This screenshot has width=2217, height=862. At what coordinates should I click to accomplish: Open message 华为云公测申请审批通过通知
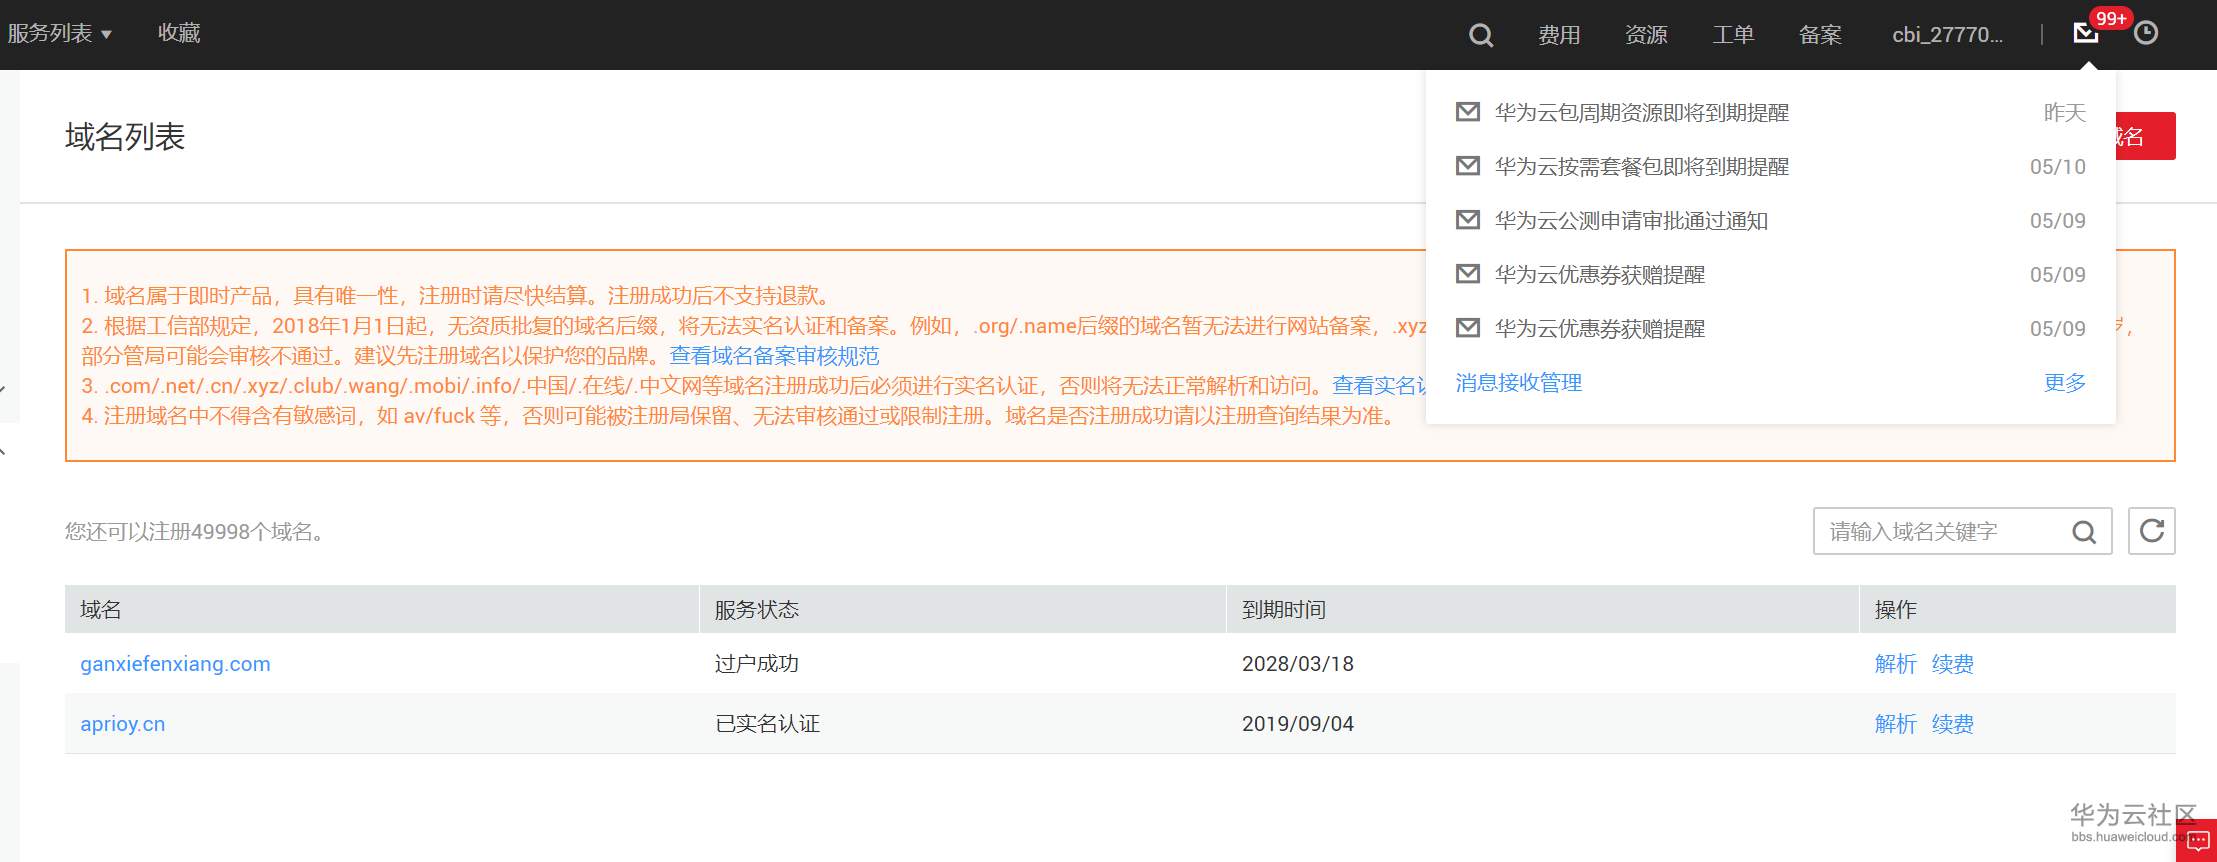pyautogui.click(x=1631, y=221)
